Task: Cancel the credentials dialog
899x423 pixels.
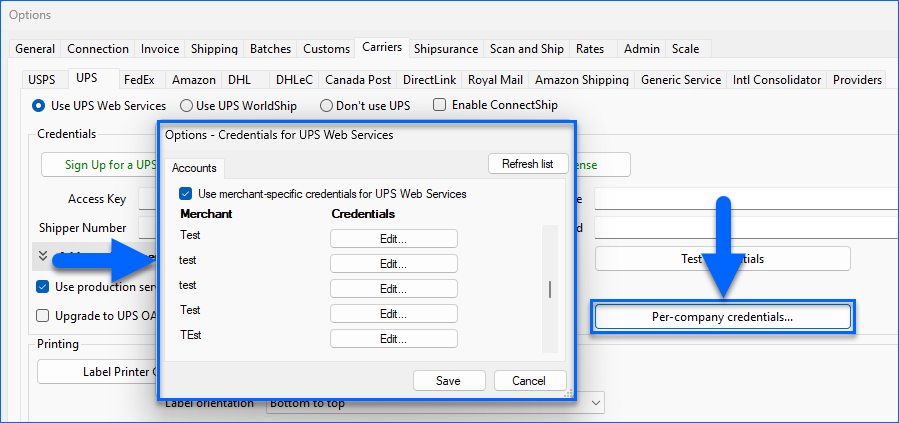Action: [529, 381]
